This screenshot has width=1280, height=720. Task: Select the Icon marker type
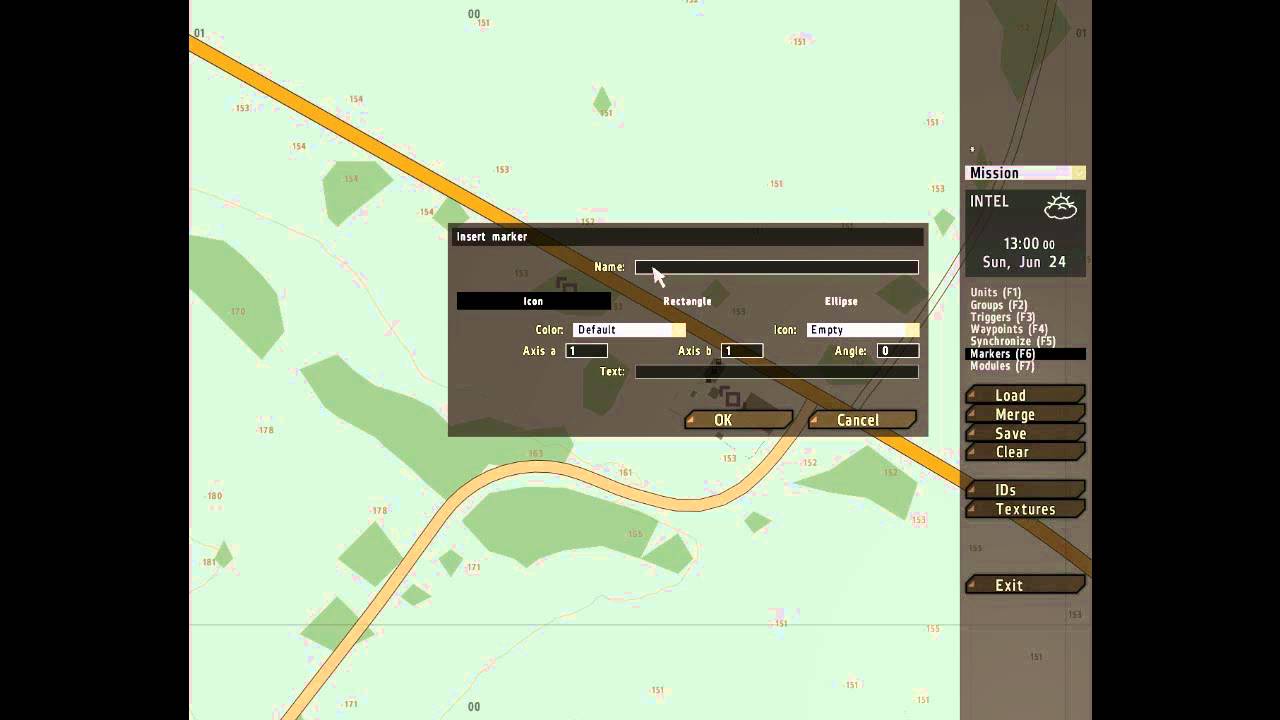coord(533,301)
